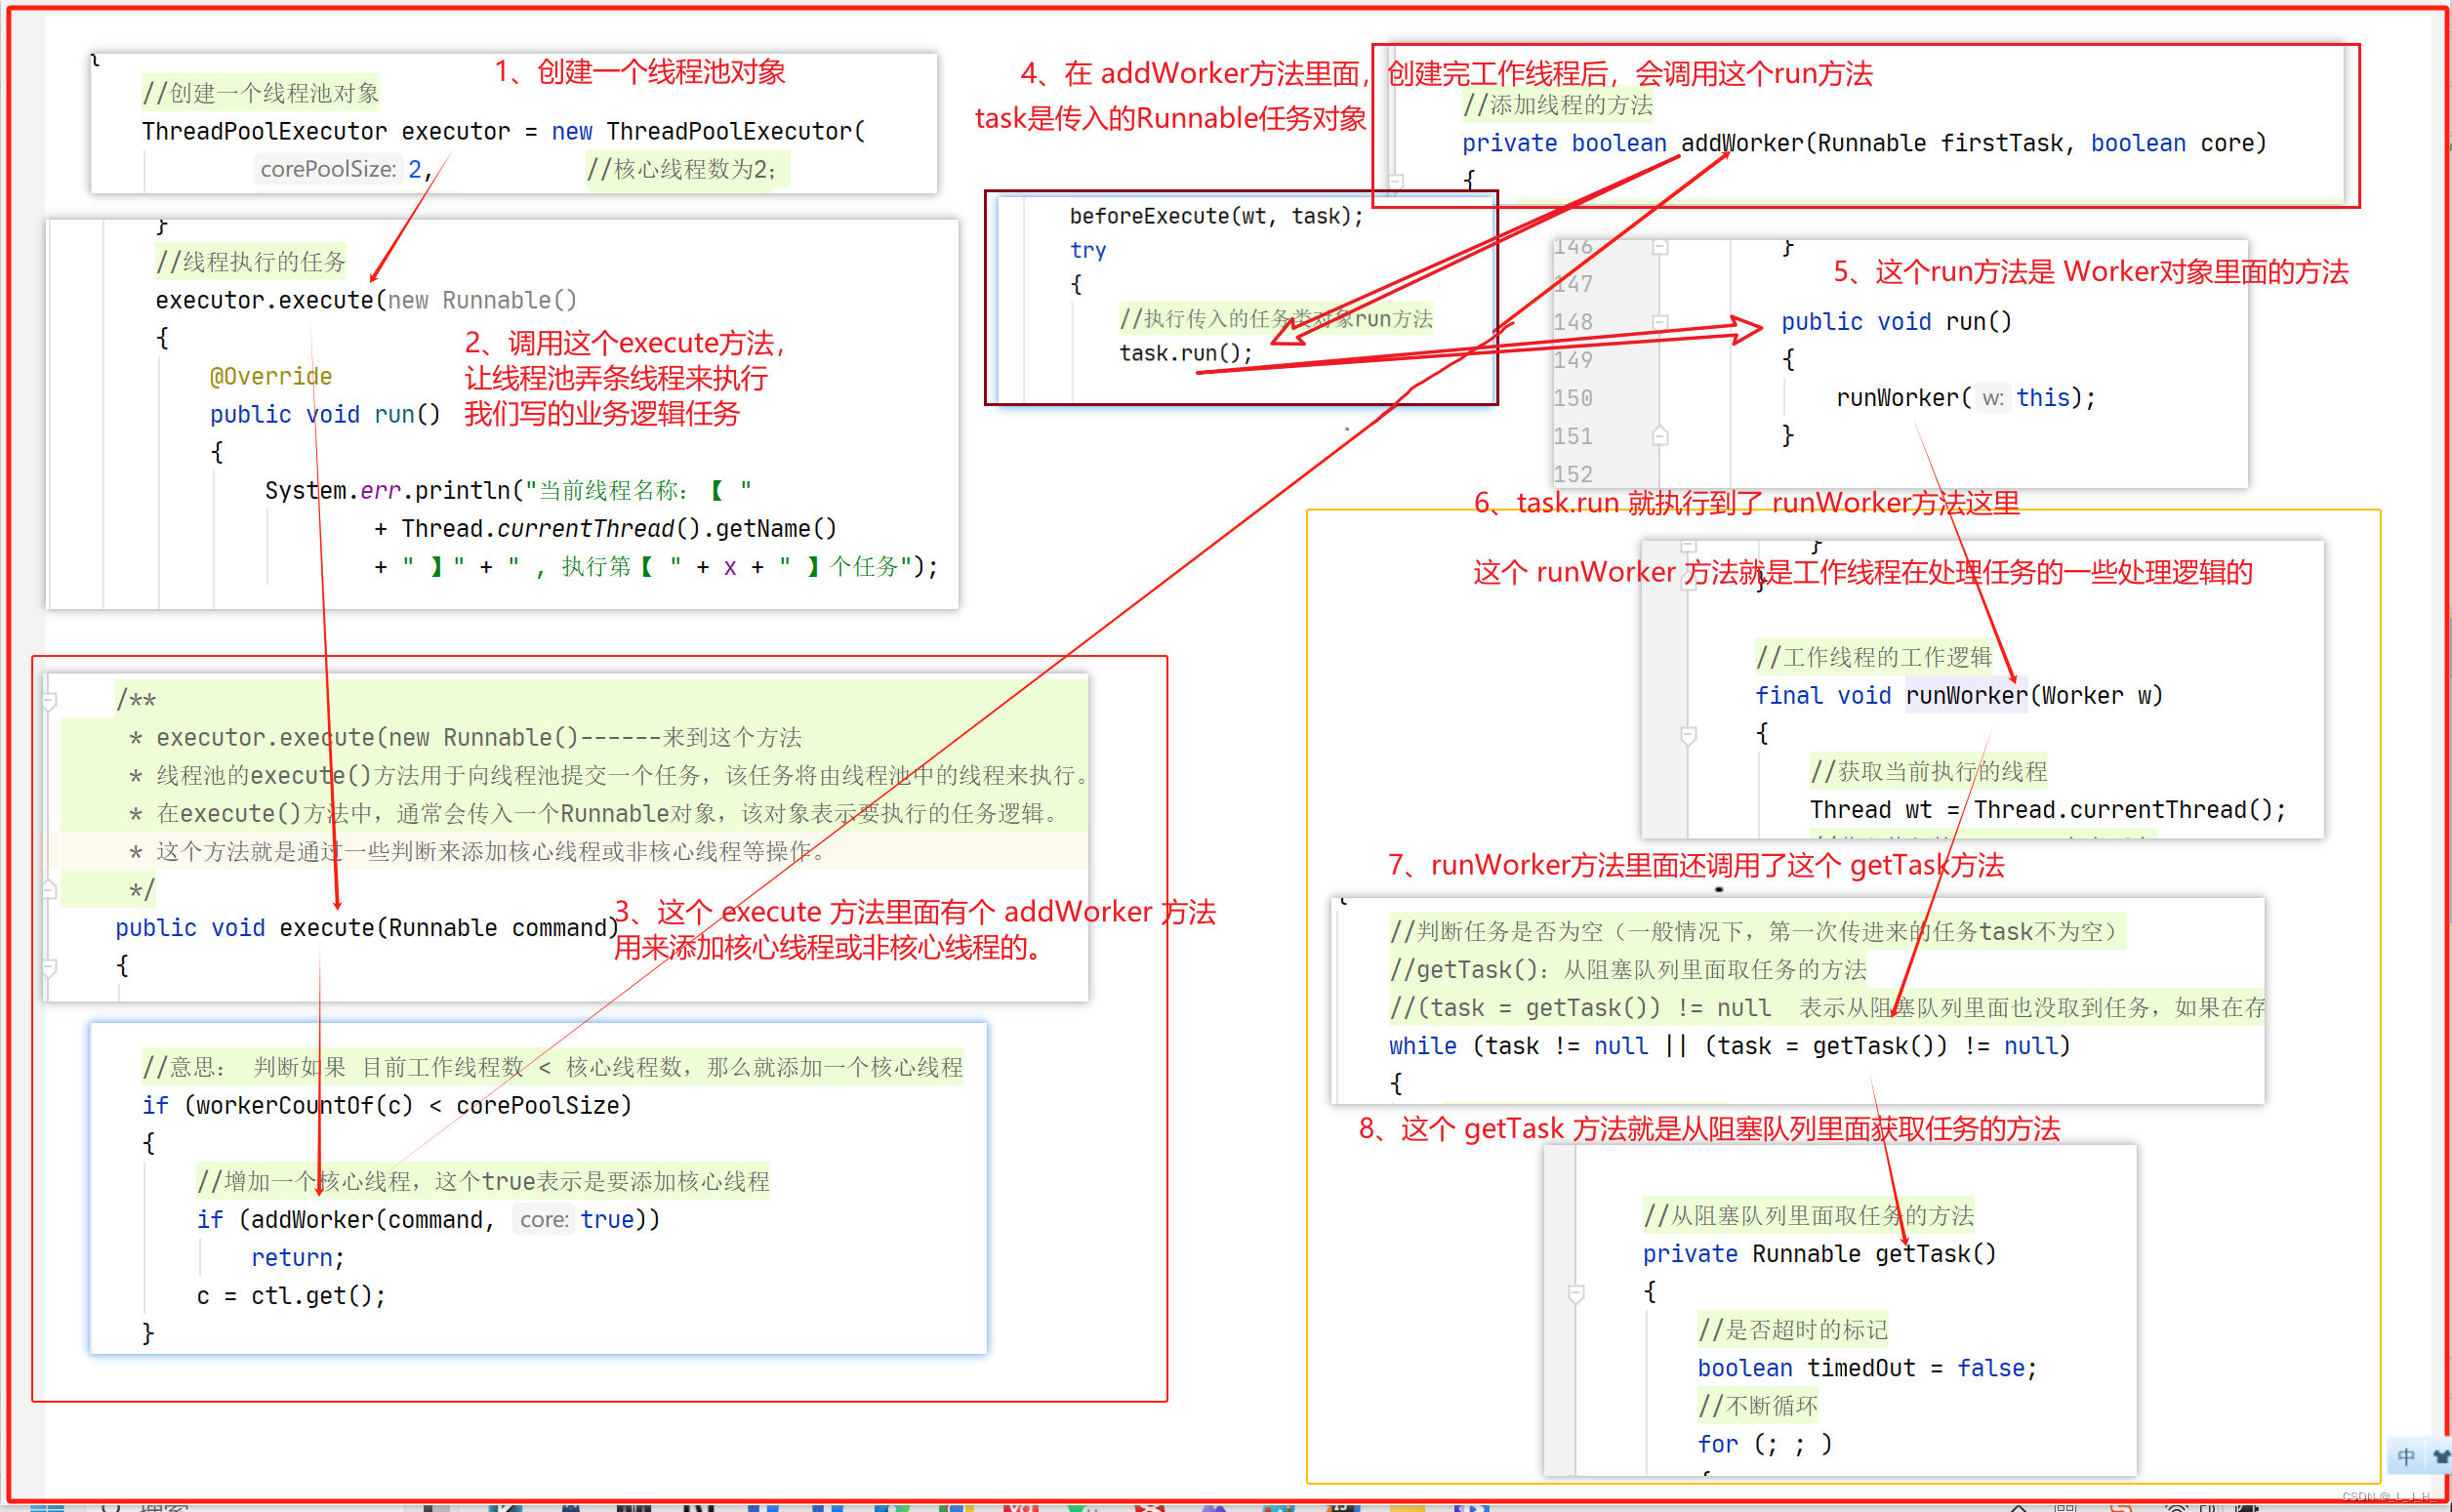The image size is (2452, 1512).
Task: Click the //核心线程数为2 comment
Action: [682, 169]
